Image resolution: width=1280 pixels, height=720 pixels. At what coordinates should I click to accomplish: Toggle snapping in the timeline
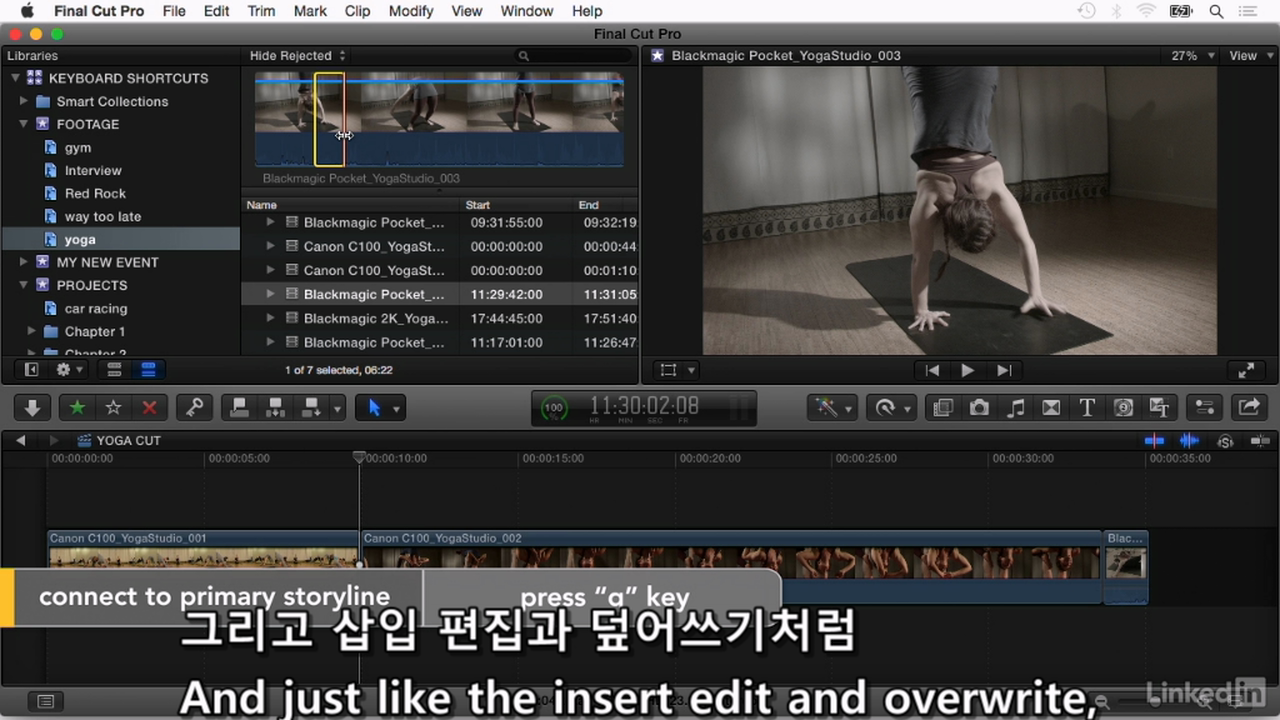tap(1259, 440)
